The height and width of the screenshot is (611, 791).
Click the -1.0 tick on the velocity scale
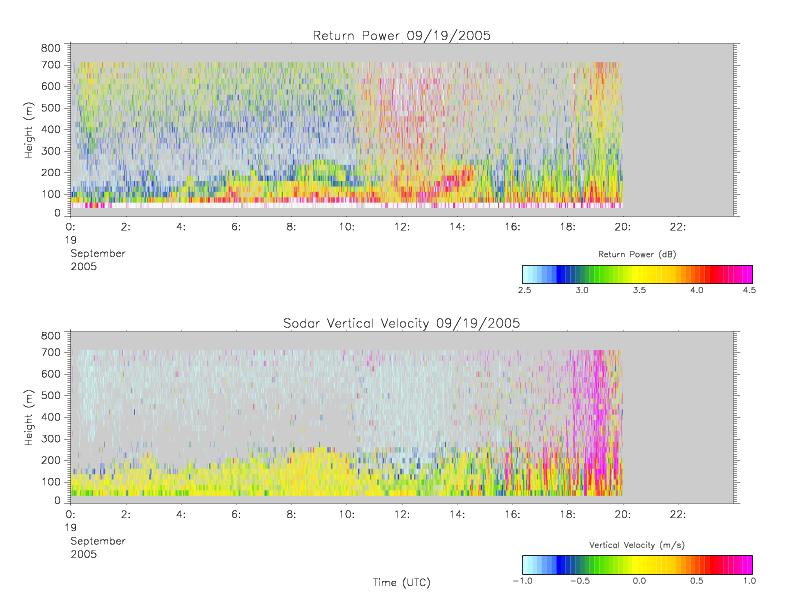click(x=523, y=581)
